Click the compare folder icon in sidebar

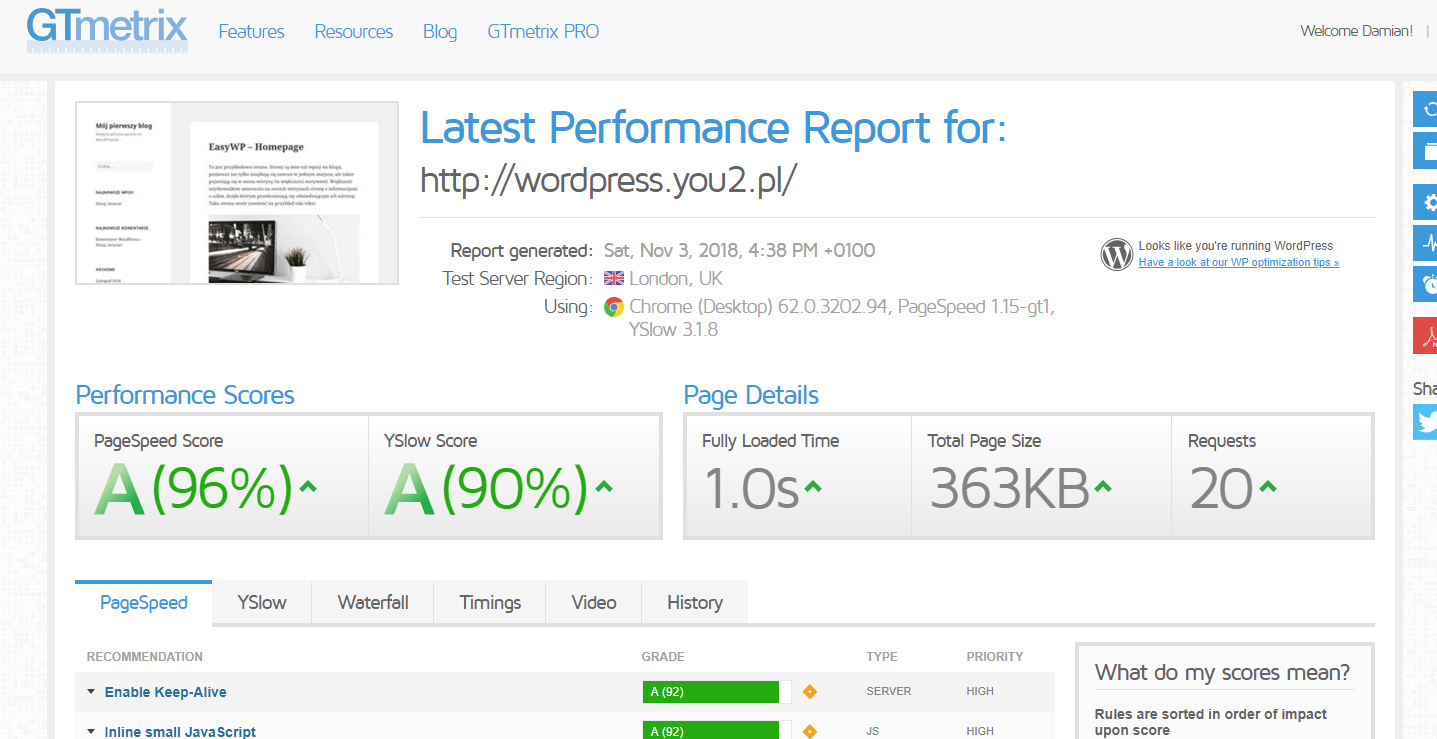tap(1425, 151)
